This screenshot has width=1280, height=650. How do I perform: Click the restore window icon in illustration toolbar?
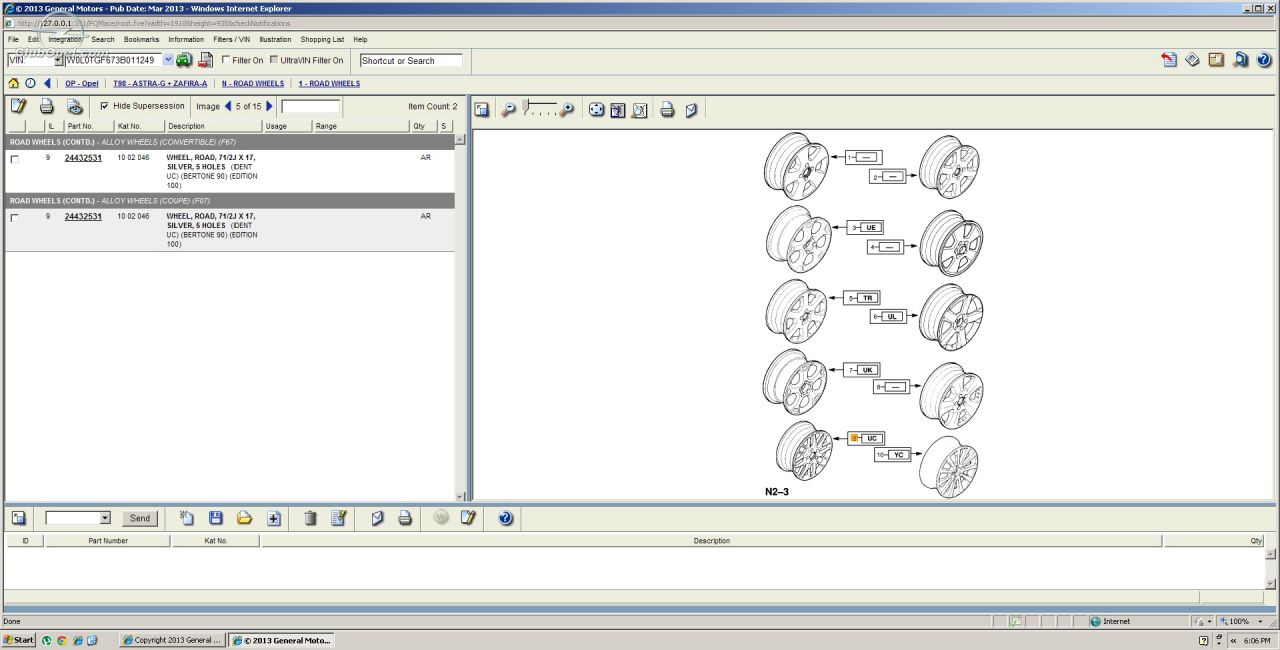pyautogui.click(x=482, y=110)
